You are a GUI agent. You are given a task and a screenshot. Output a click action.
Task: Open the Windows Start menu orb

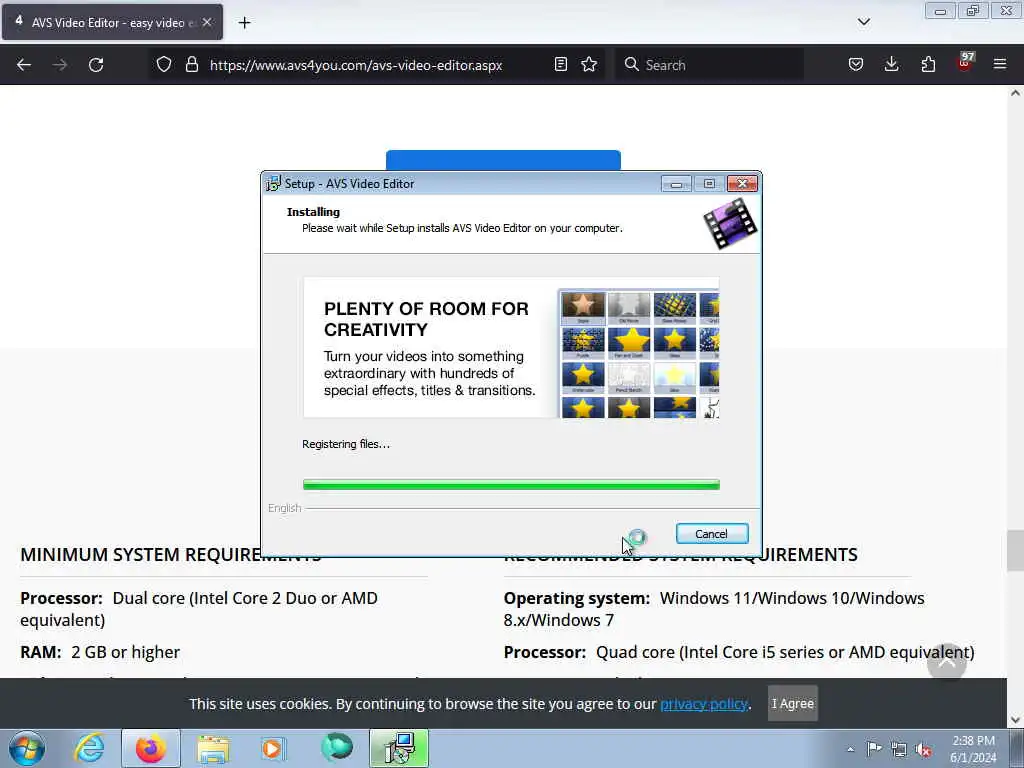[x=27, y=748]
